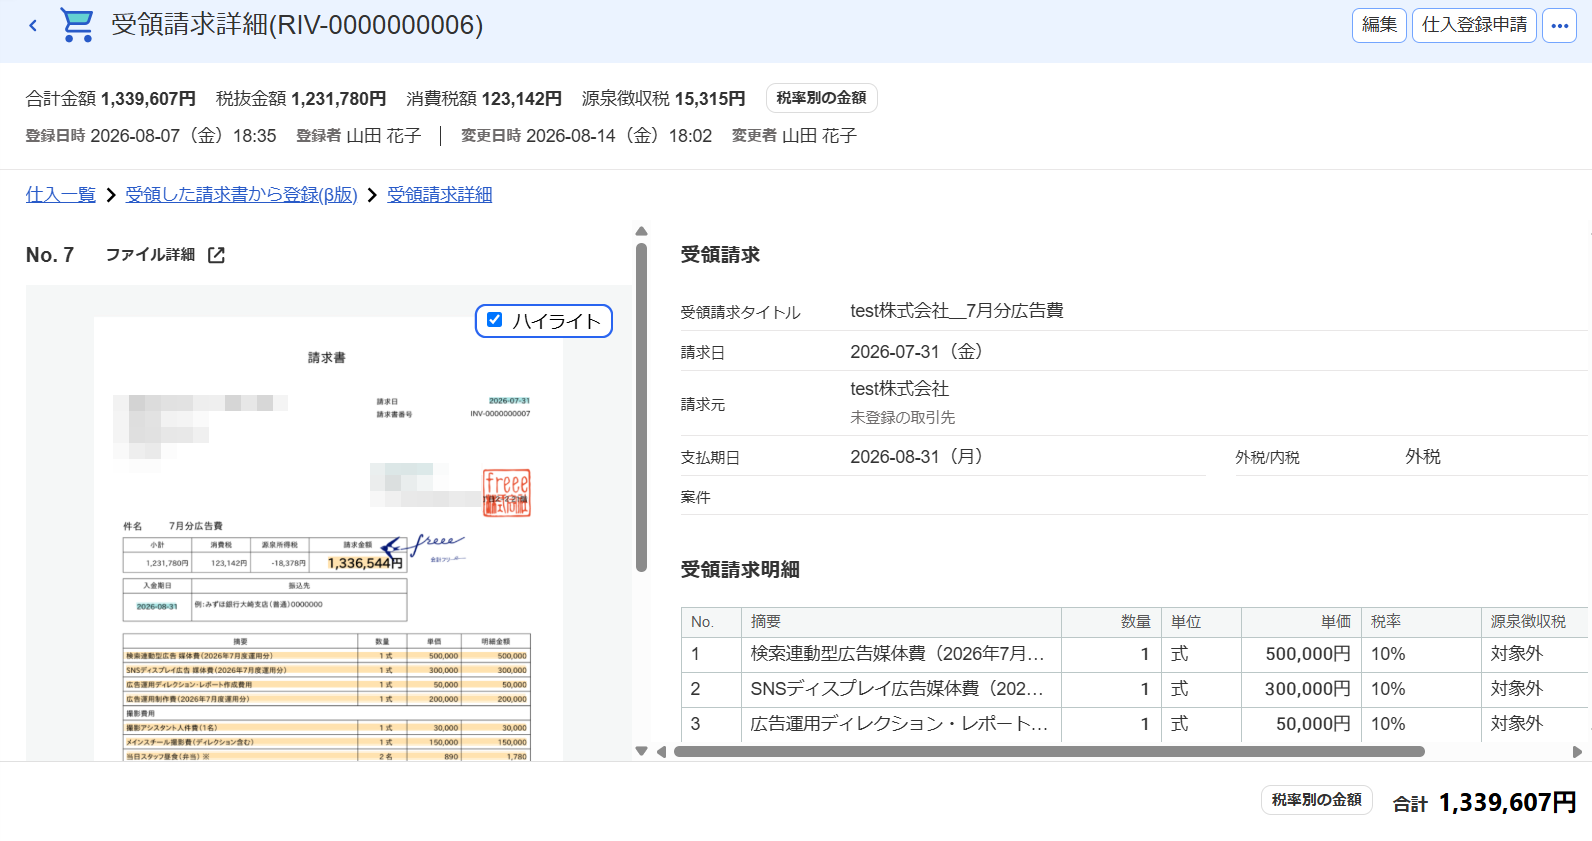1592x841 pixels.
Task: Open 税率別の金額 near the bottom total
Action: point(1316,800)
